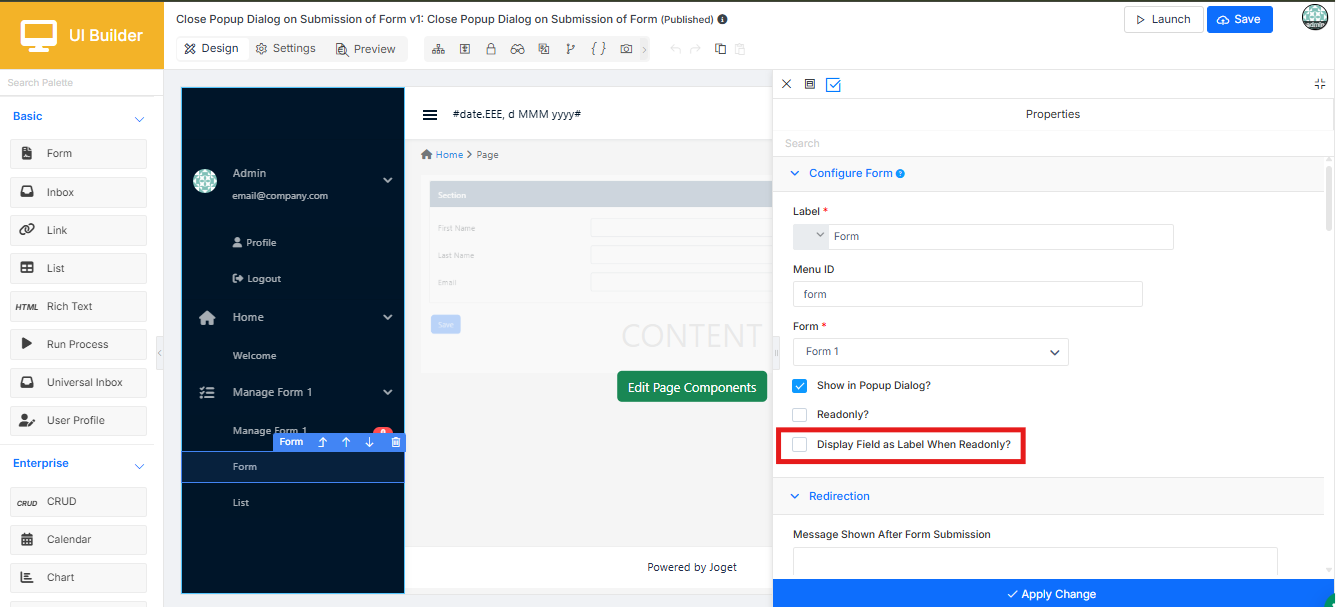
Task: Click the curly braces icon in the toolbar
Action: 598,49
